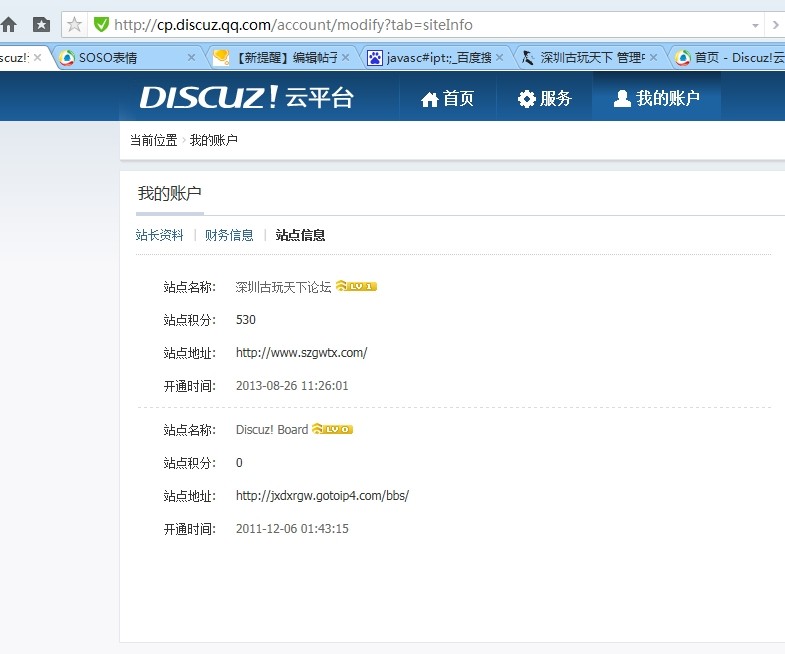Click site name Discuz! Board
This screenshot has height=654, width=785.
[x=272, y=430]
